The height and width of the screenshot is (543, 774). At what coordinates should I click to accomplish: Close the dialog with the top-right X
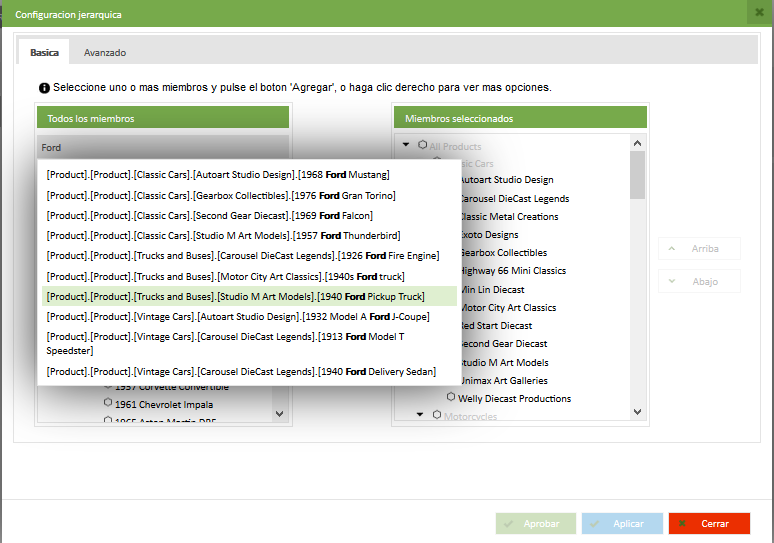click(x=759, y=13)
